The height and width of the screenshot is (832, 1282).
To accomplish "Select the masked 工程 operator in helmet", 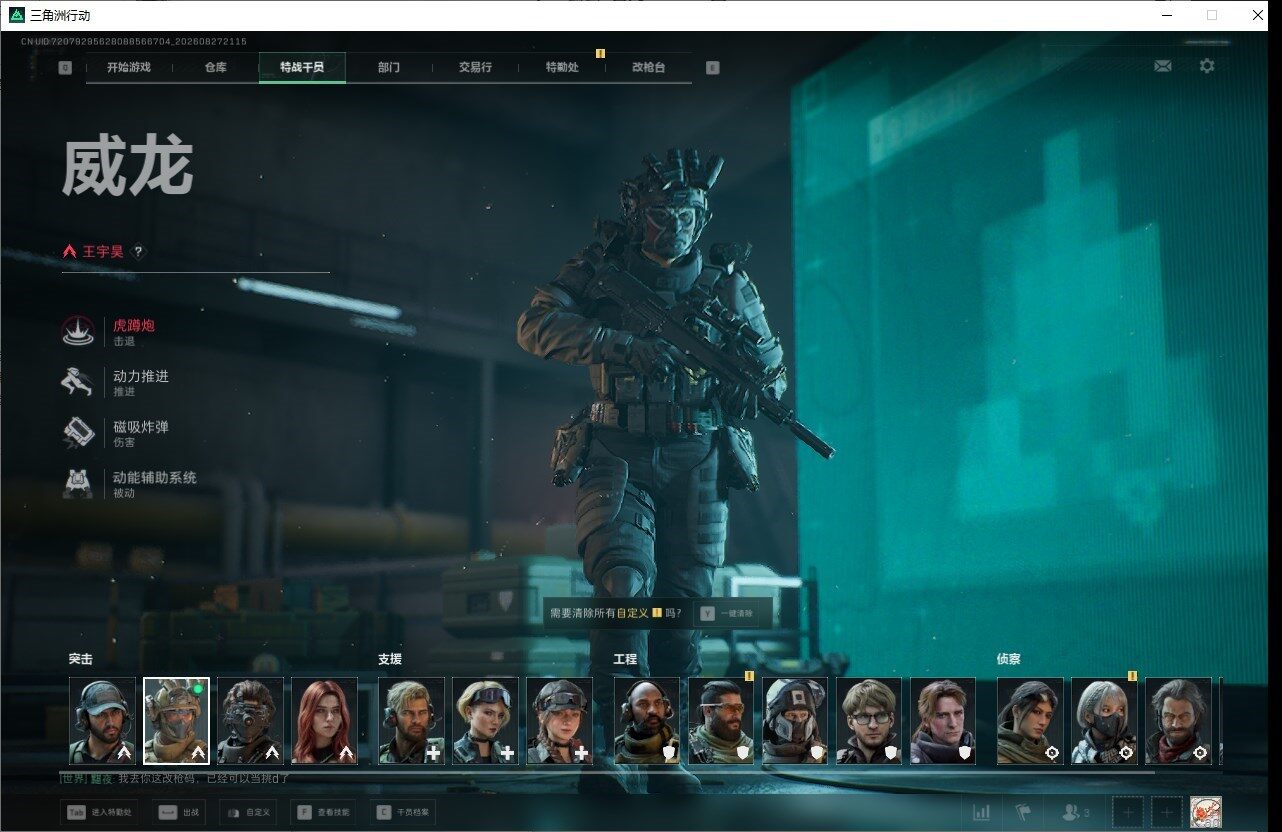I will click(x=794, y=721).
